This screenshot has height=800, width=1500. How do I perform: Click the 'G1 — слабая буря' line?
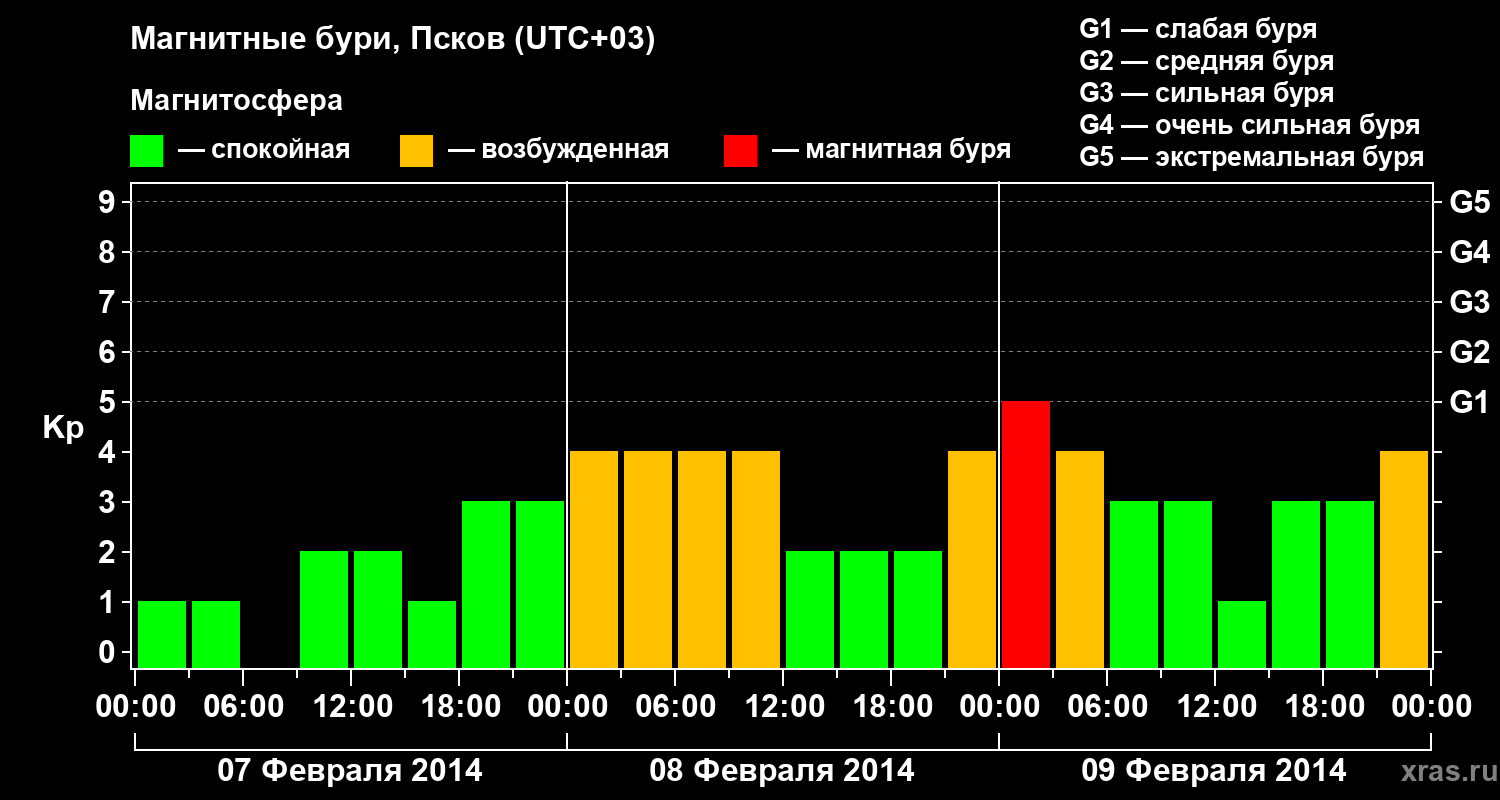pos(1199,29)
